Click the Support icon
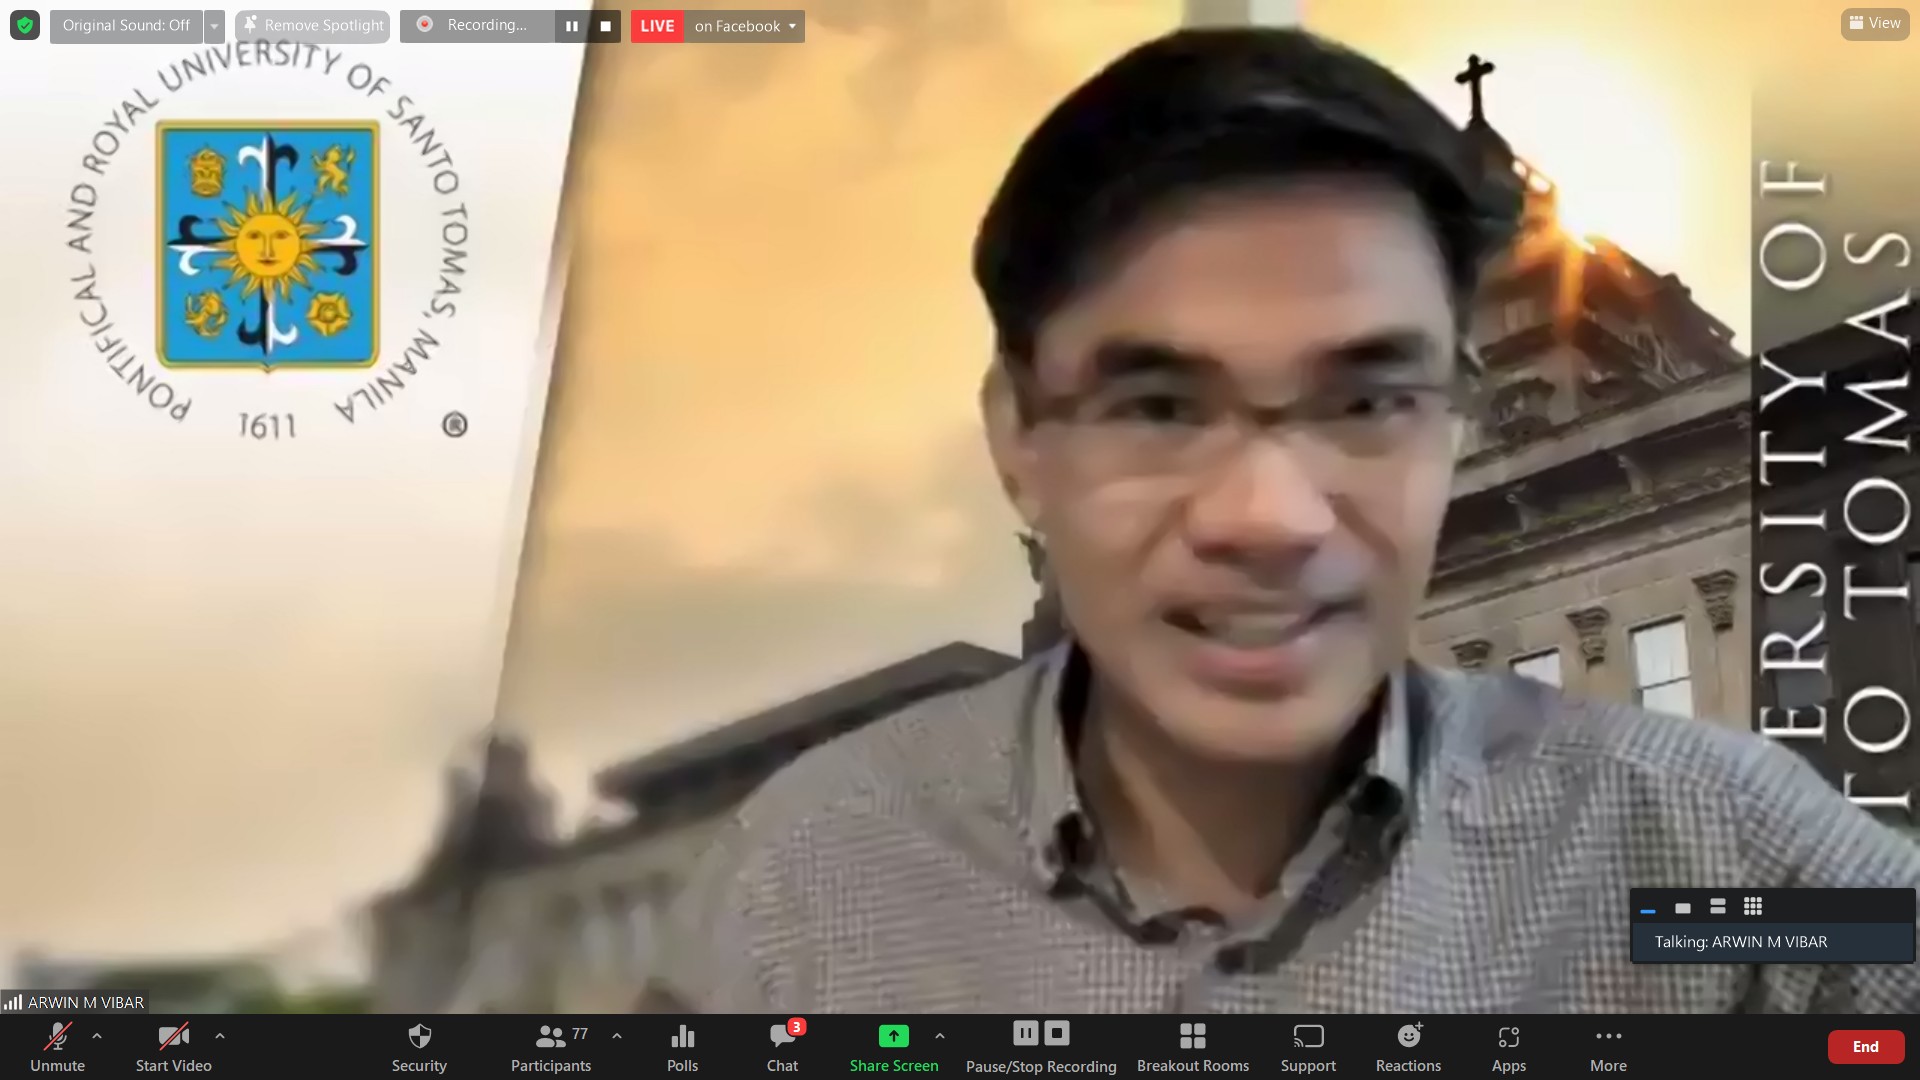Screen dimensions: 1920x1080 coord(1308,1046)
